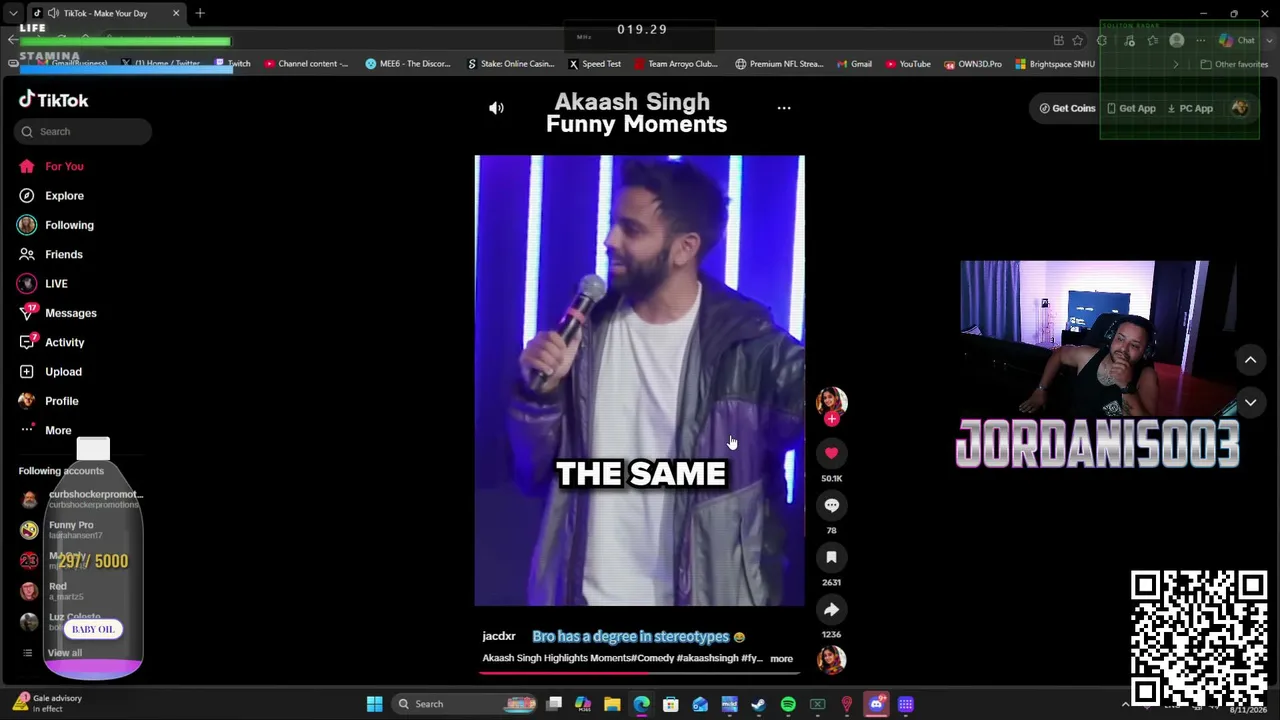Open Steam from the taskbar
This screenshot has width=1280, height=720.
pos(759,704)
